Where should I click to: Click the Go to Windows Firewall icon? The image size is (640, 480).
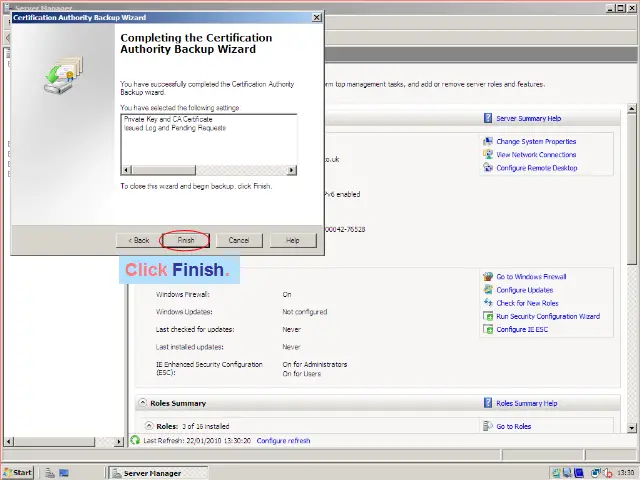click(x=488, y=277)
